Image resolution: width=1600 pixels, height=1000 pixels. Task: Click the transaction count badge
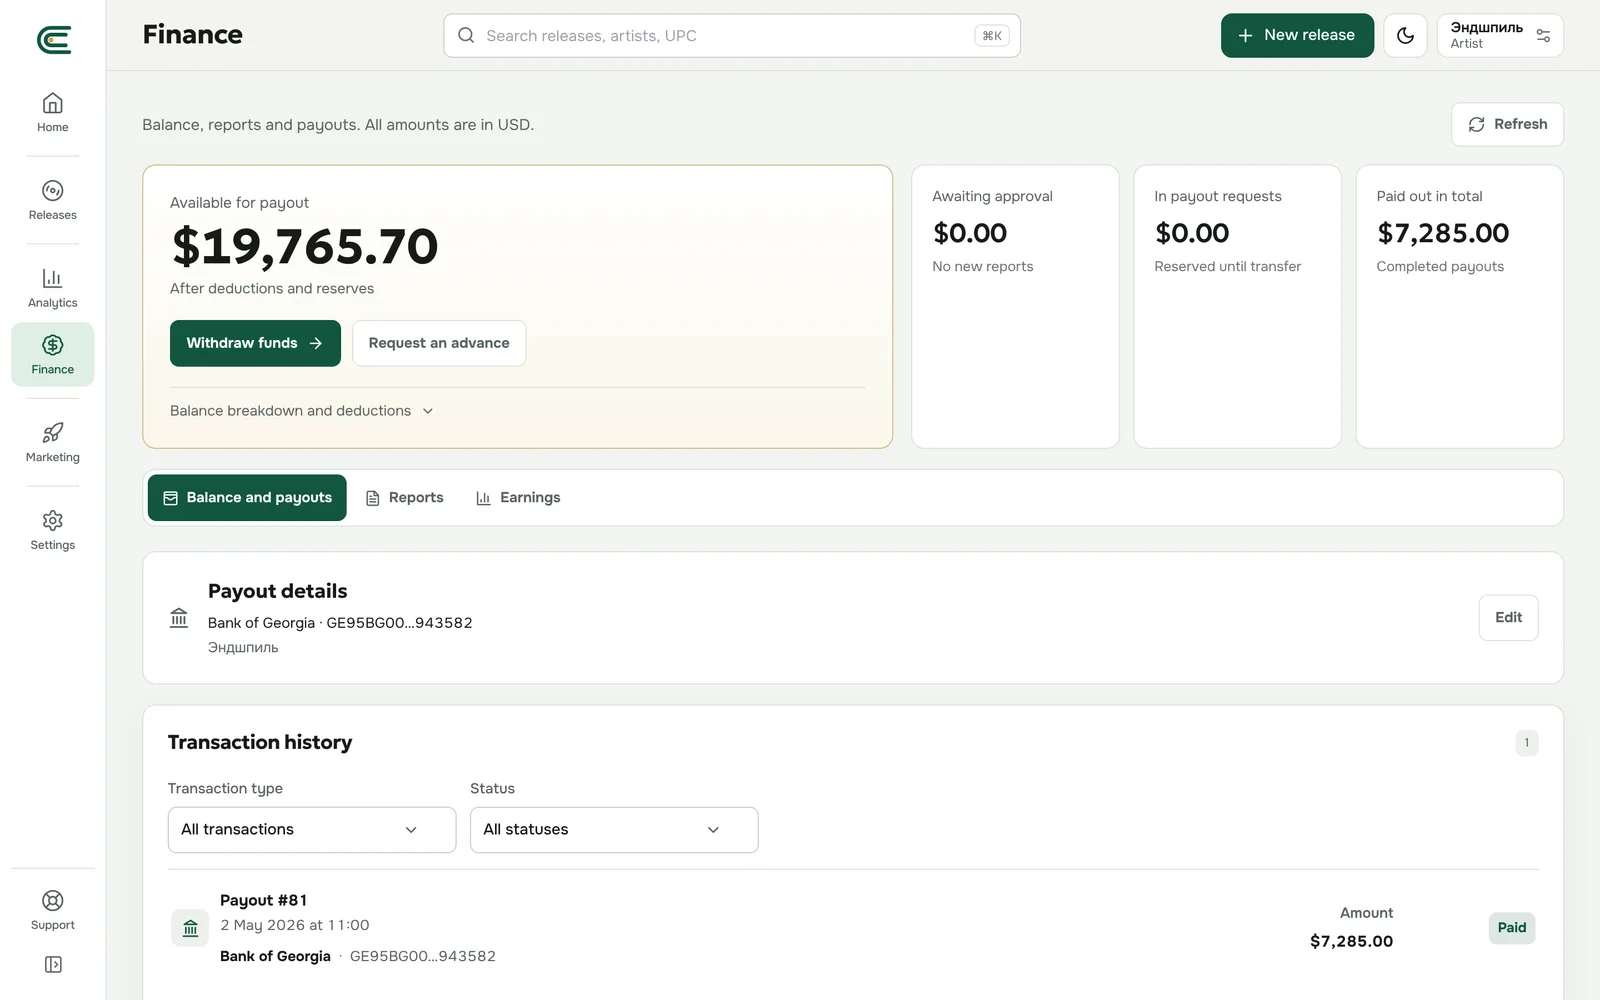1526,743
